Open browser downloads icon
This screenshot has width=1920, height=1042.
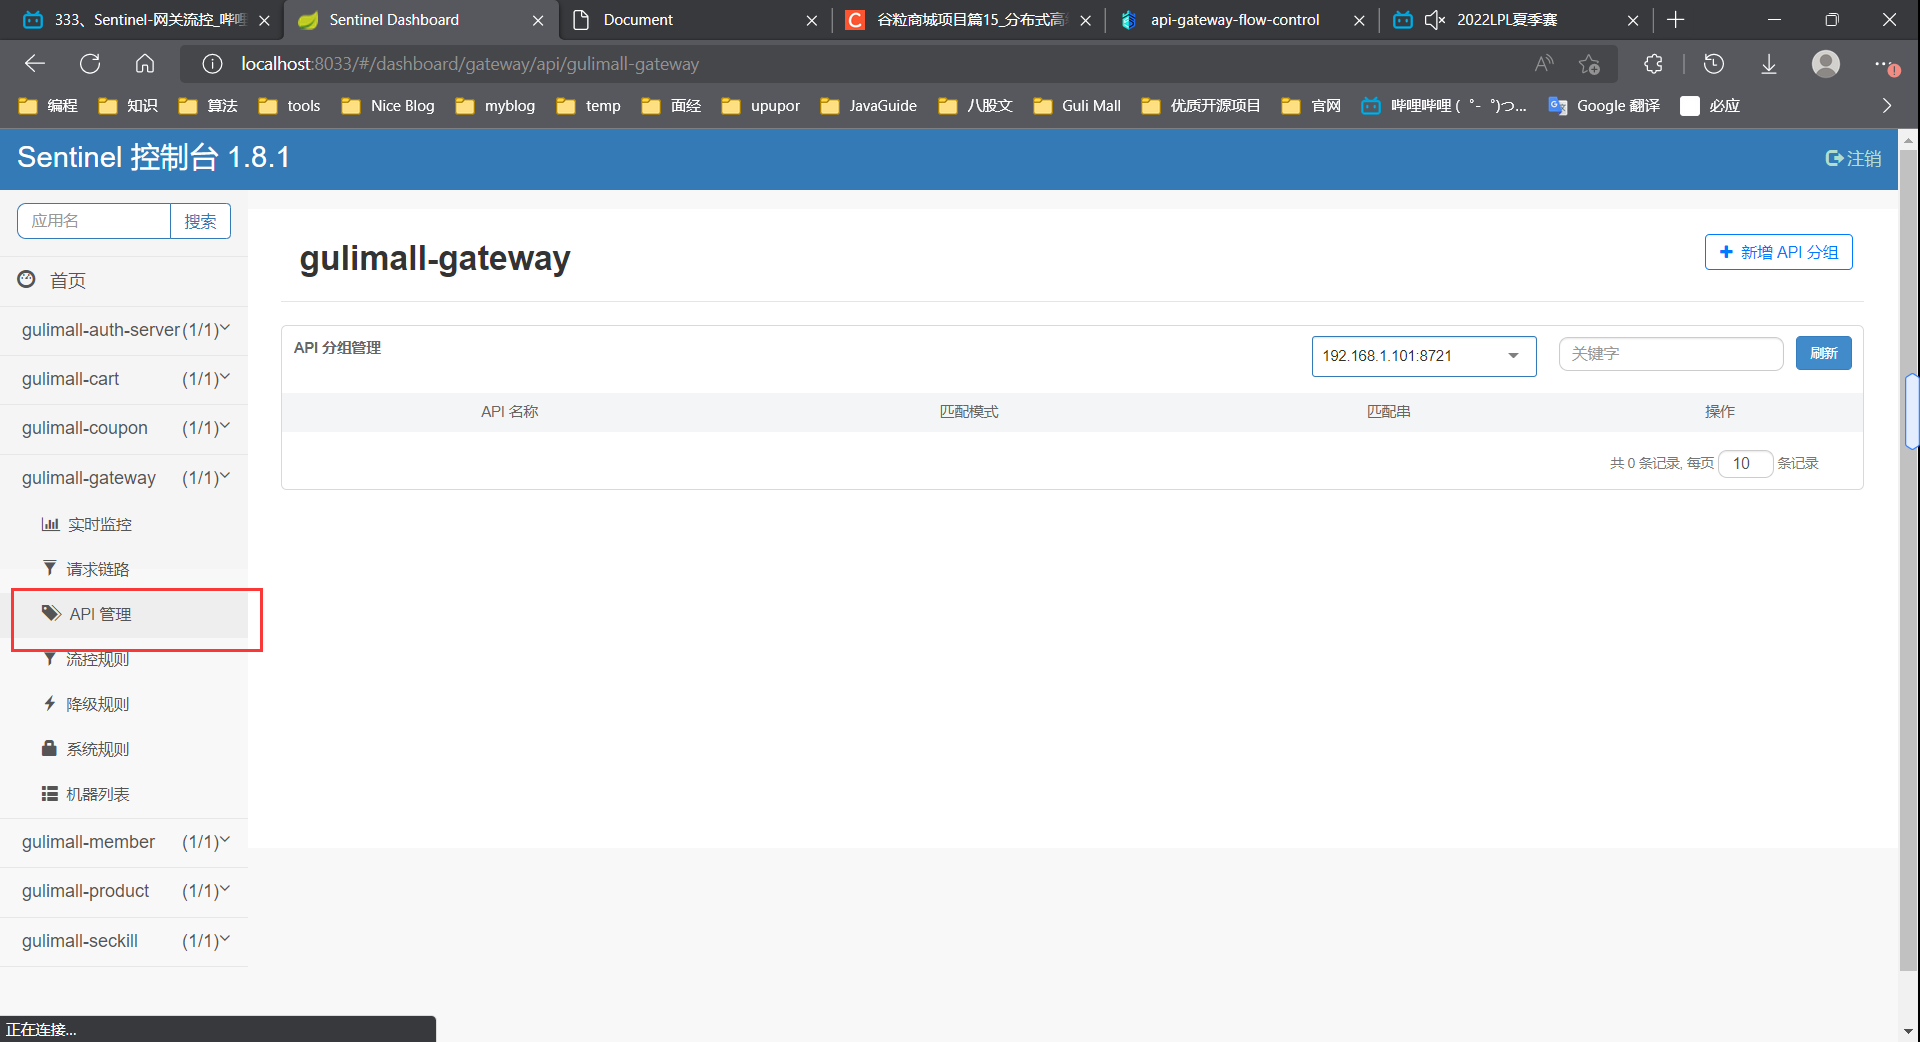tap(1769, 64)
